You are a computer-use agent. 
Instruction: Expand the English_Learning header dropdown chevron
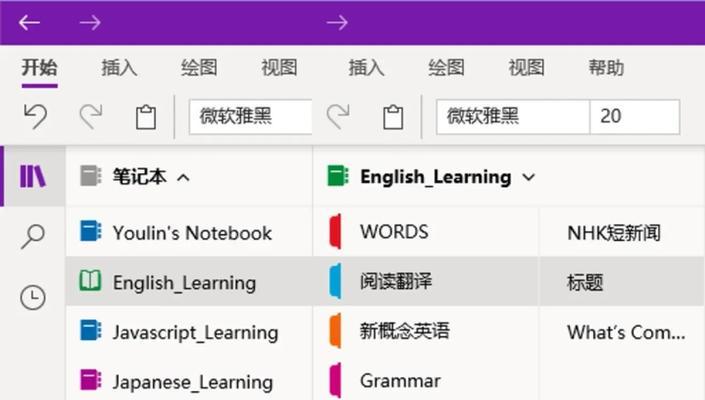click(529, 178)
